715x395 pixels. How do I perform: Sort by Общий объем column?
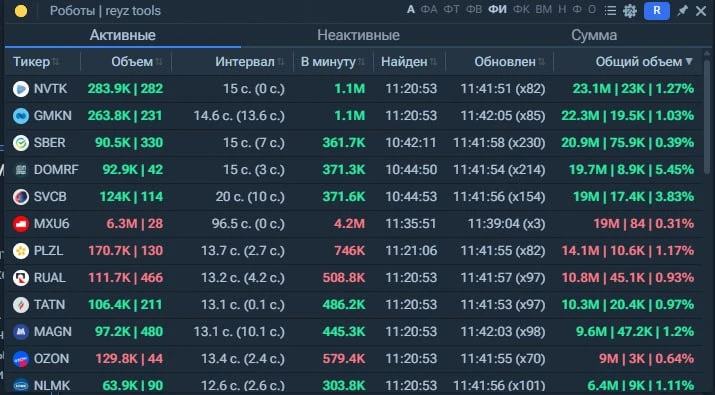coord(644,62)
